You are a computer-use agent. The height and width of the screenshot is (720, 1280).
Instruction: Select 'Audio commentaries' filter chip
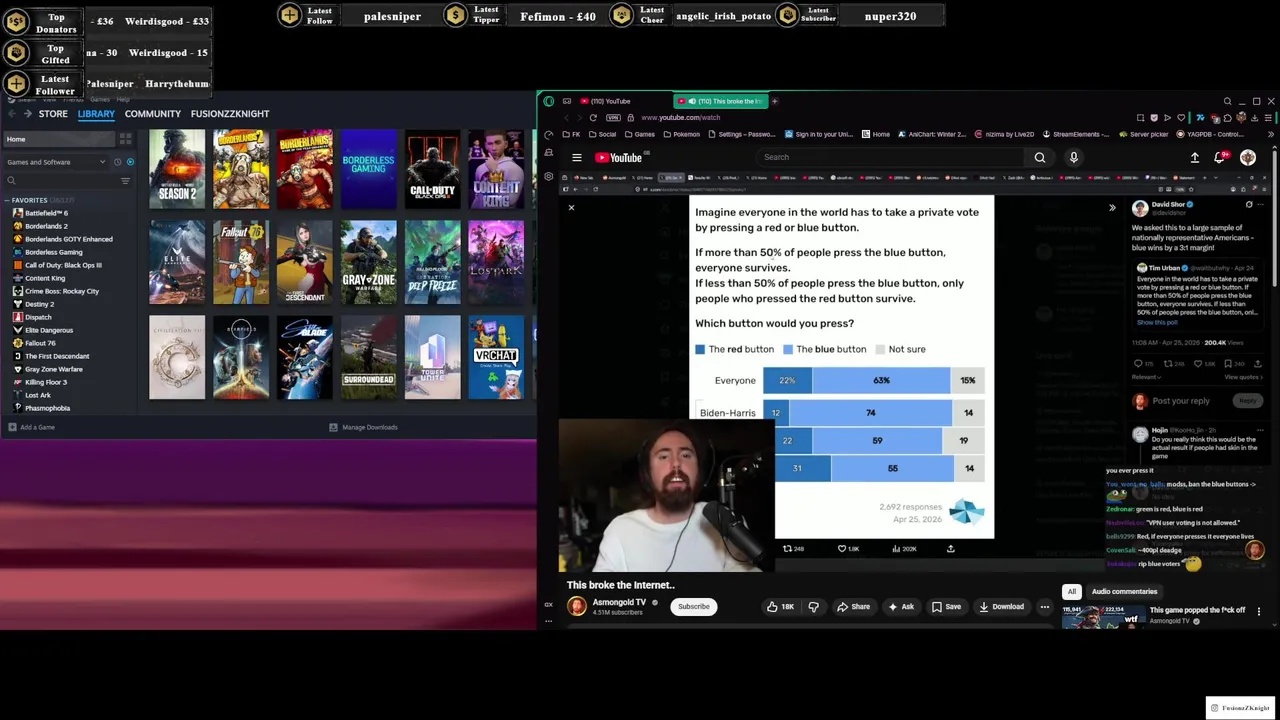pyautogui.click(x=1124, y=591)
